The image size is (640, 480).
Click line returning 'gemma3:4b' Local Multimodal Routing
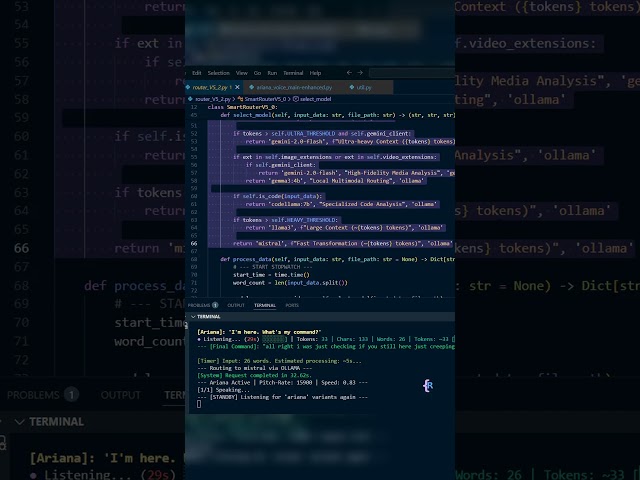(335, 180)
